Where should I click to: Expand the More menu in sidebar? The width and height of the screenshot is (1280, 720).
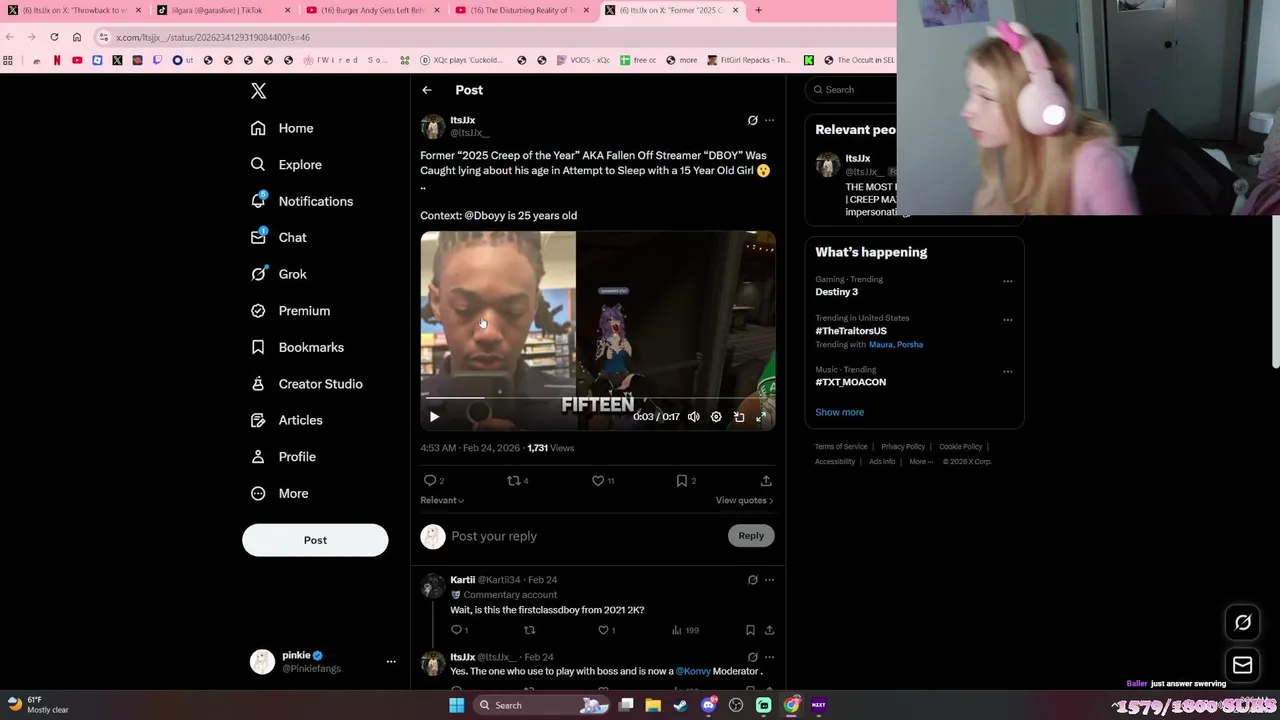coord(280,493)
